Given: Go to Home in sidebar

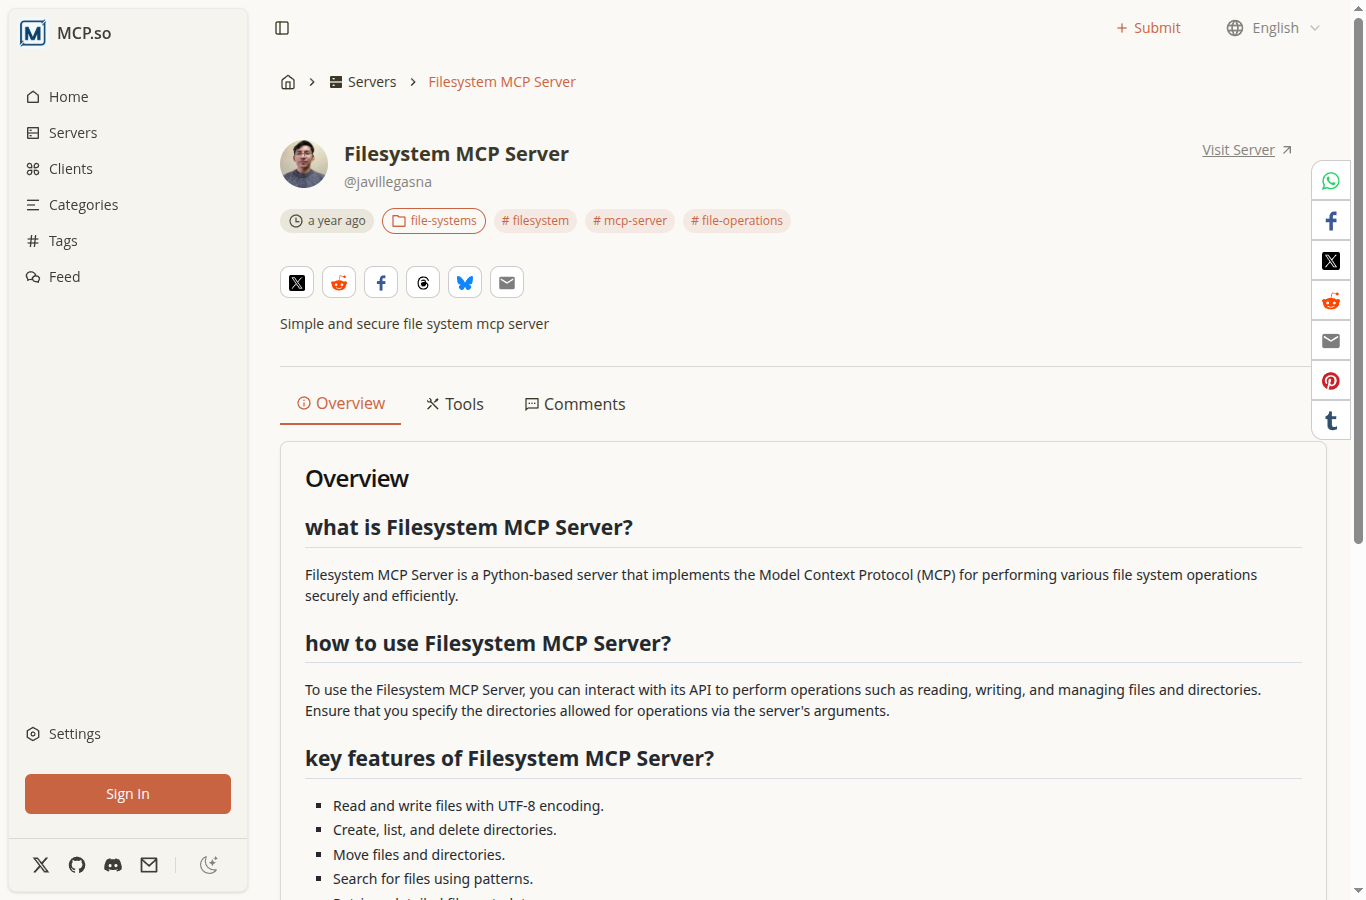Looking at the screenshot, I should 128,97.
